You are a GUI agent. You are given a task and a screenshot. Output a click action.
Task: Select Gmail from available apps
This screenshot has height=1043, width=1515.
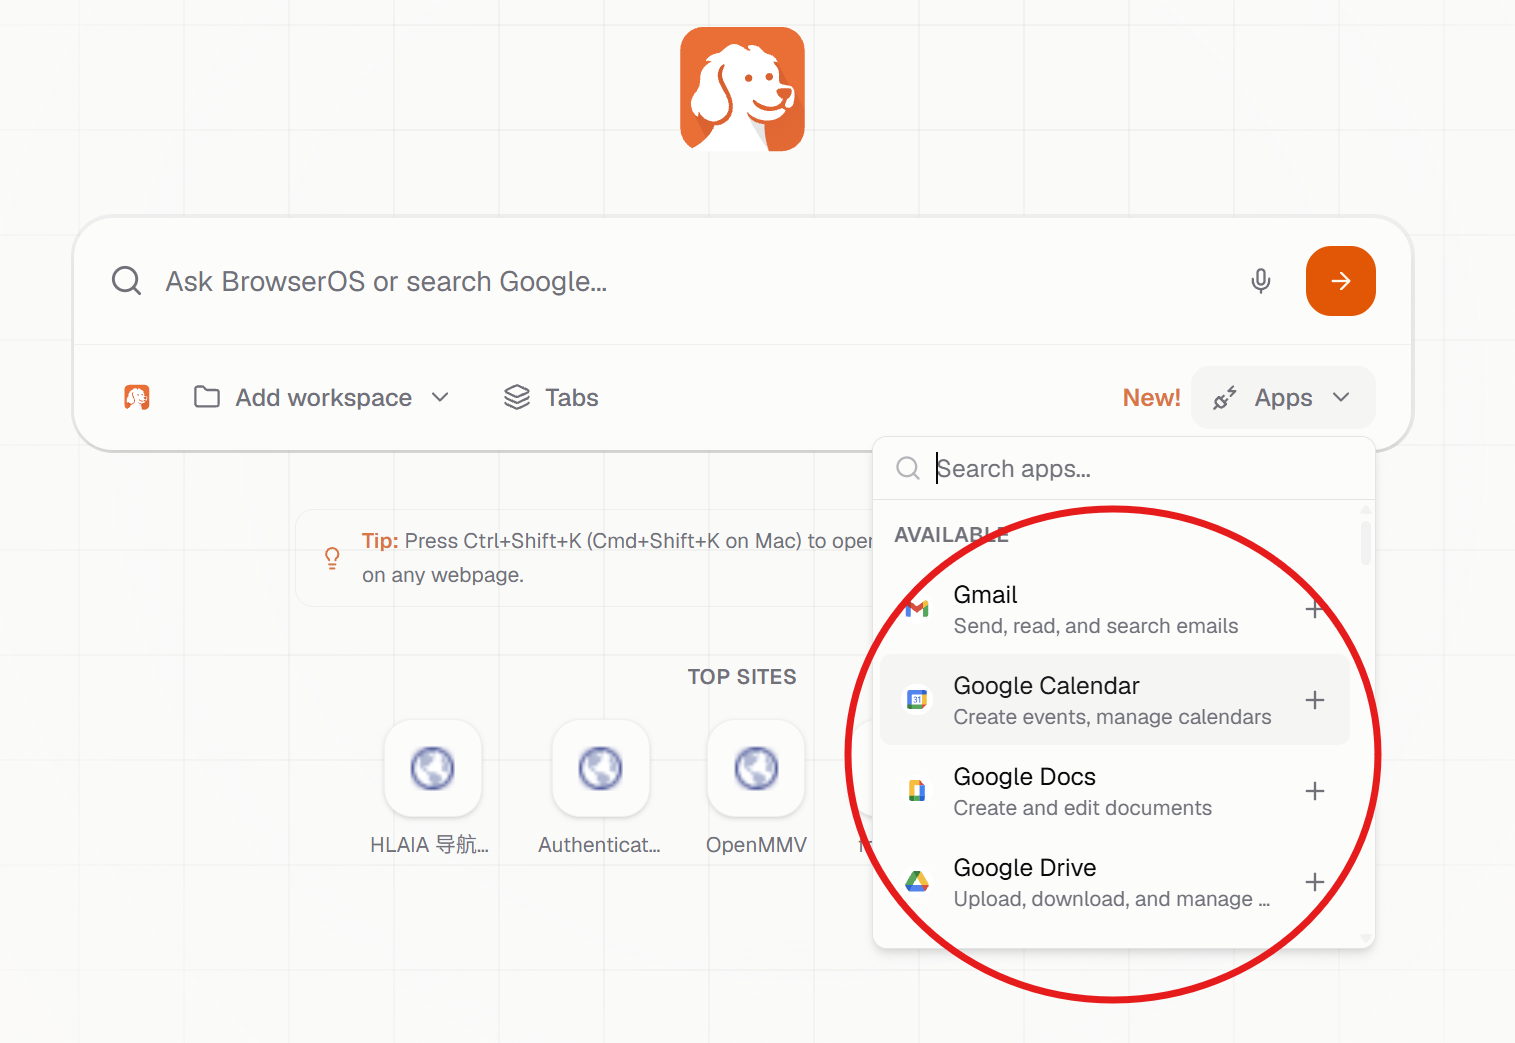pyautogui.click(x=1114, y=609)
